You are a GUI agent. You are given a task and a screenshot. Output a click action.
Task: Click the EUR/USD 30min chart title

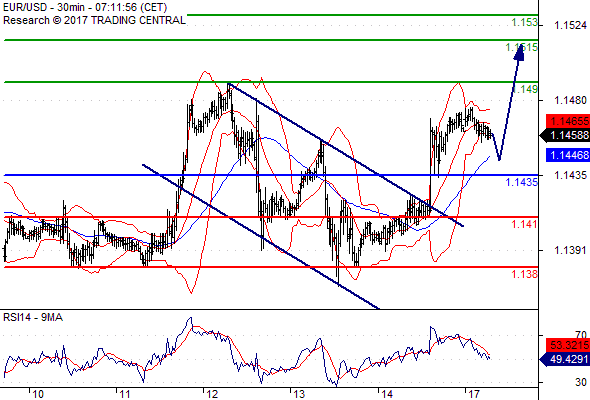pyautogui.click(x=85, y=8)
